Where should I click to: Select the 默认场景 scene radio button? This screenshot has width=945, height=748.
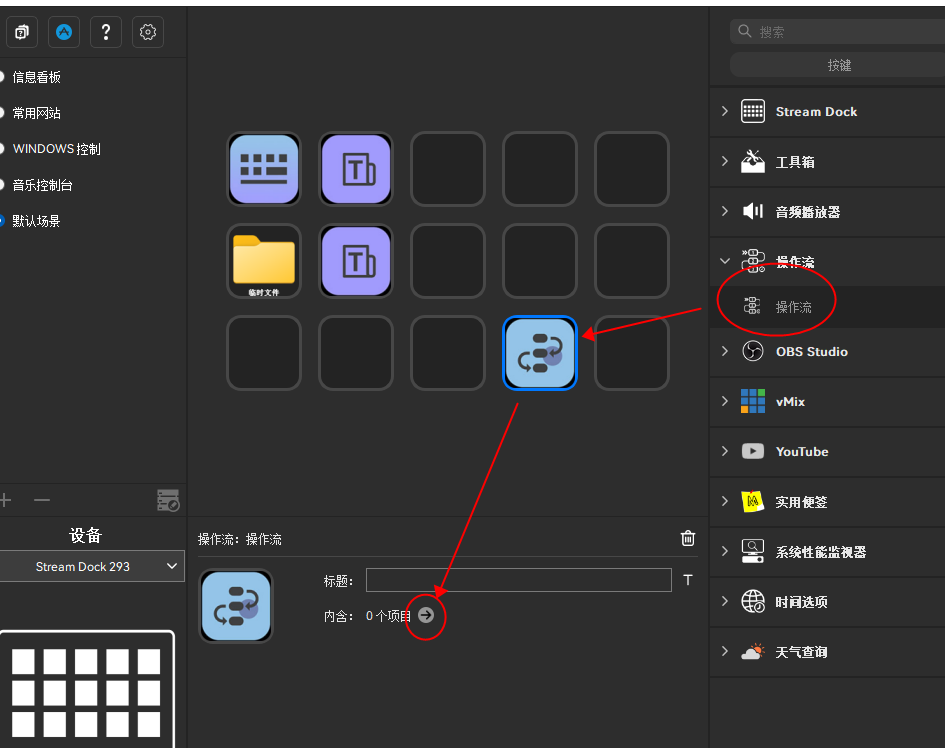click(x=1, y=221)
